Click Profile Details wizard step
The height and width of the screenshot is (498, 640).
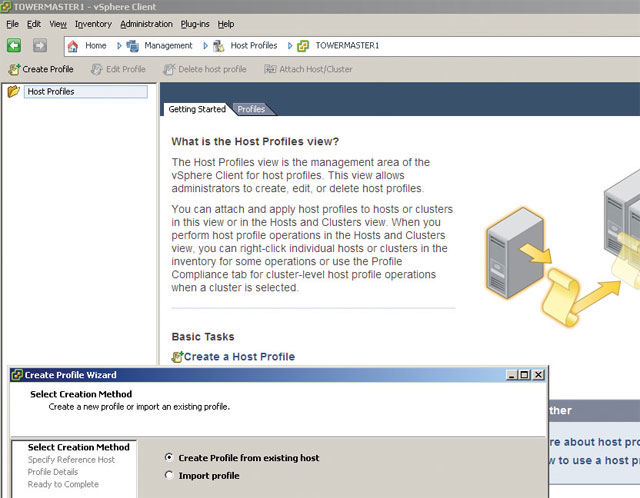[53, 472]
